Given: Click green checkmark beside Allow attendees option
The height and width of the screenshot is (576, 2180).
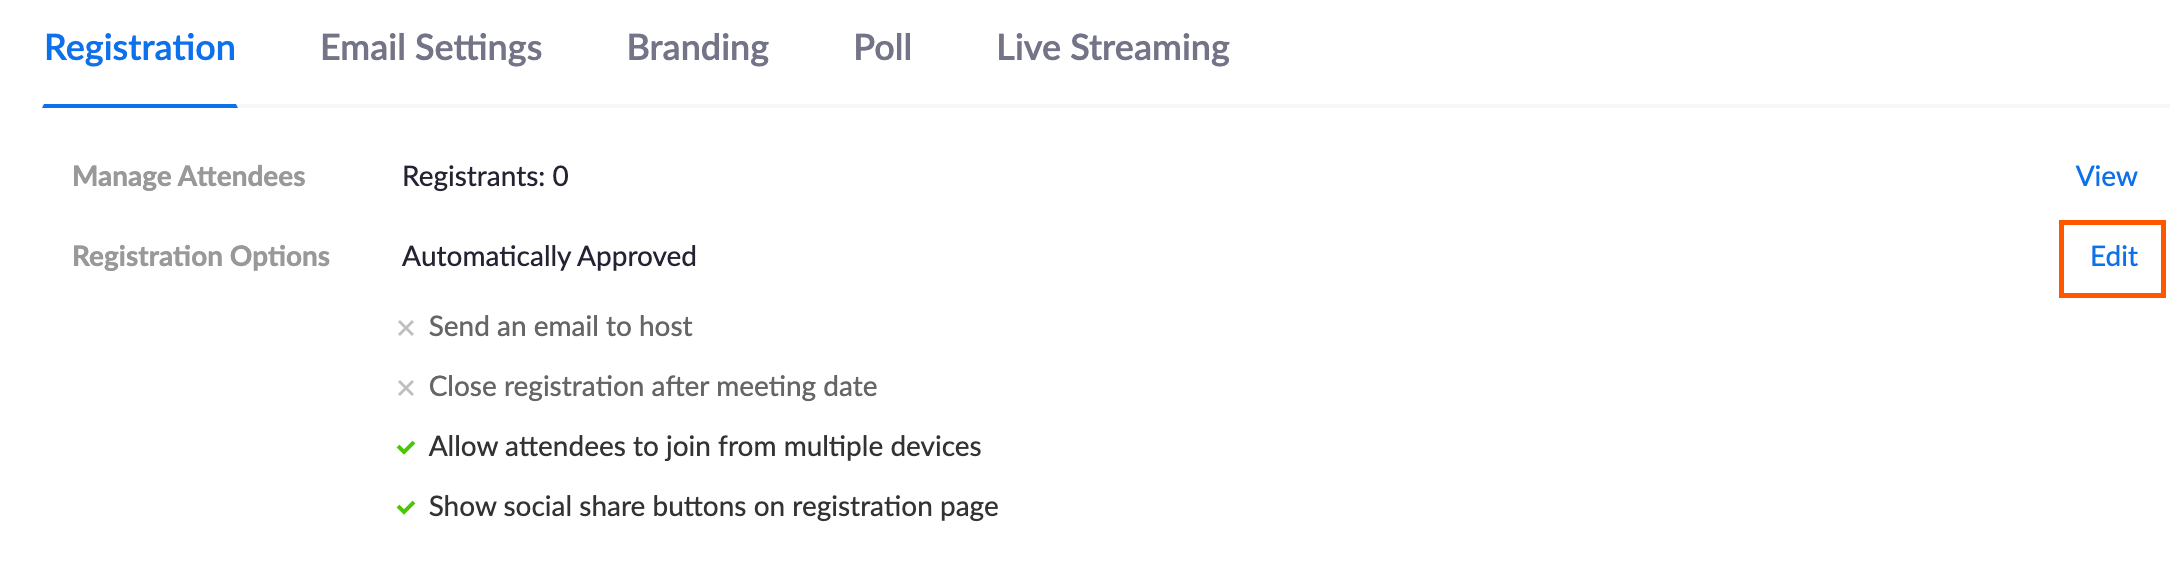Looking at the screenshot, I should (406, 448).
